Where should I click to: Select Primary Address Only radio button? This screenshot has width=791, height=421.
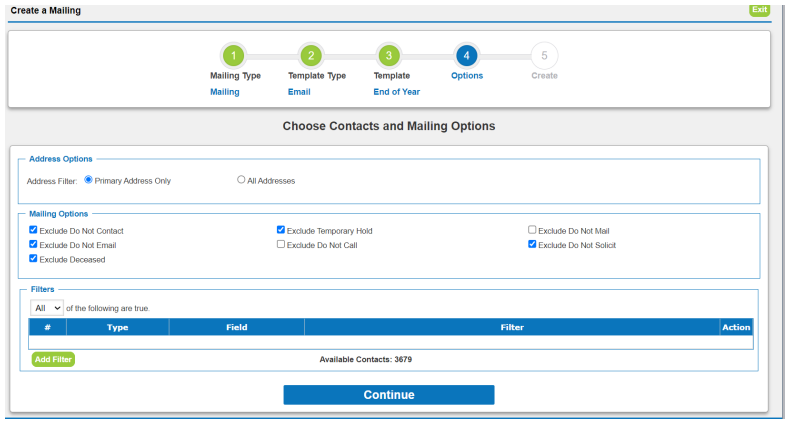pos(88,179)
